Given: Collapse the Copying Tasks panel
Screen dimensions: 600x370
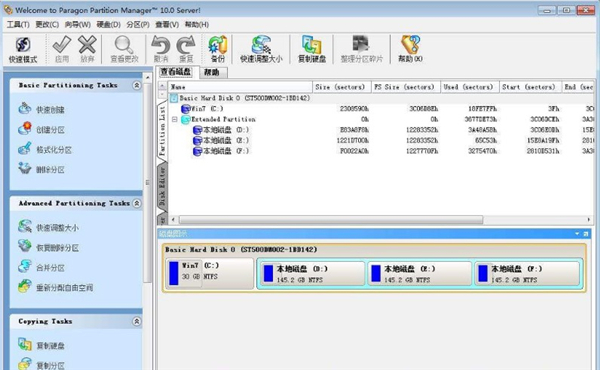Looking at the screenshot, I should point(137,321).
